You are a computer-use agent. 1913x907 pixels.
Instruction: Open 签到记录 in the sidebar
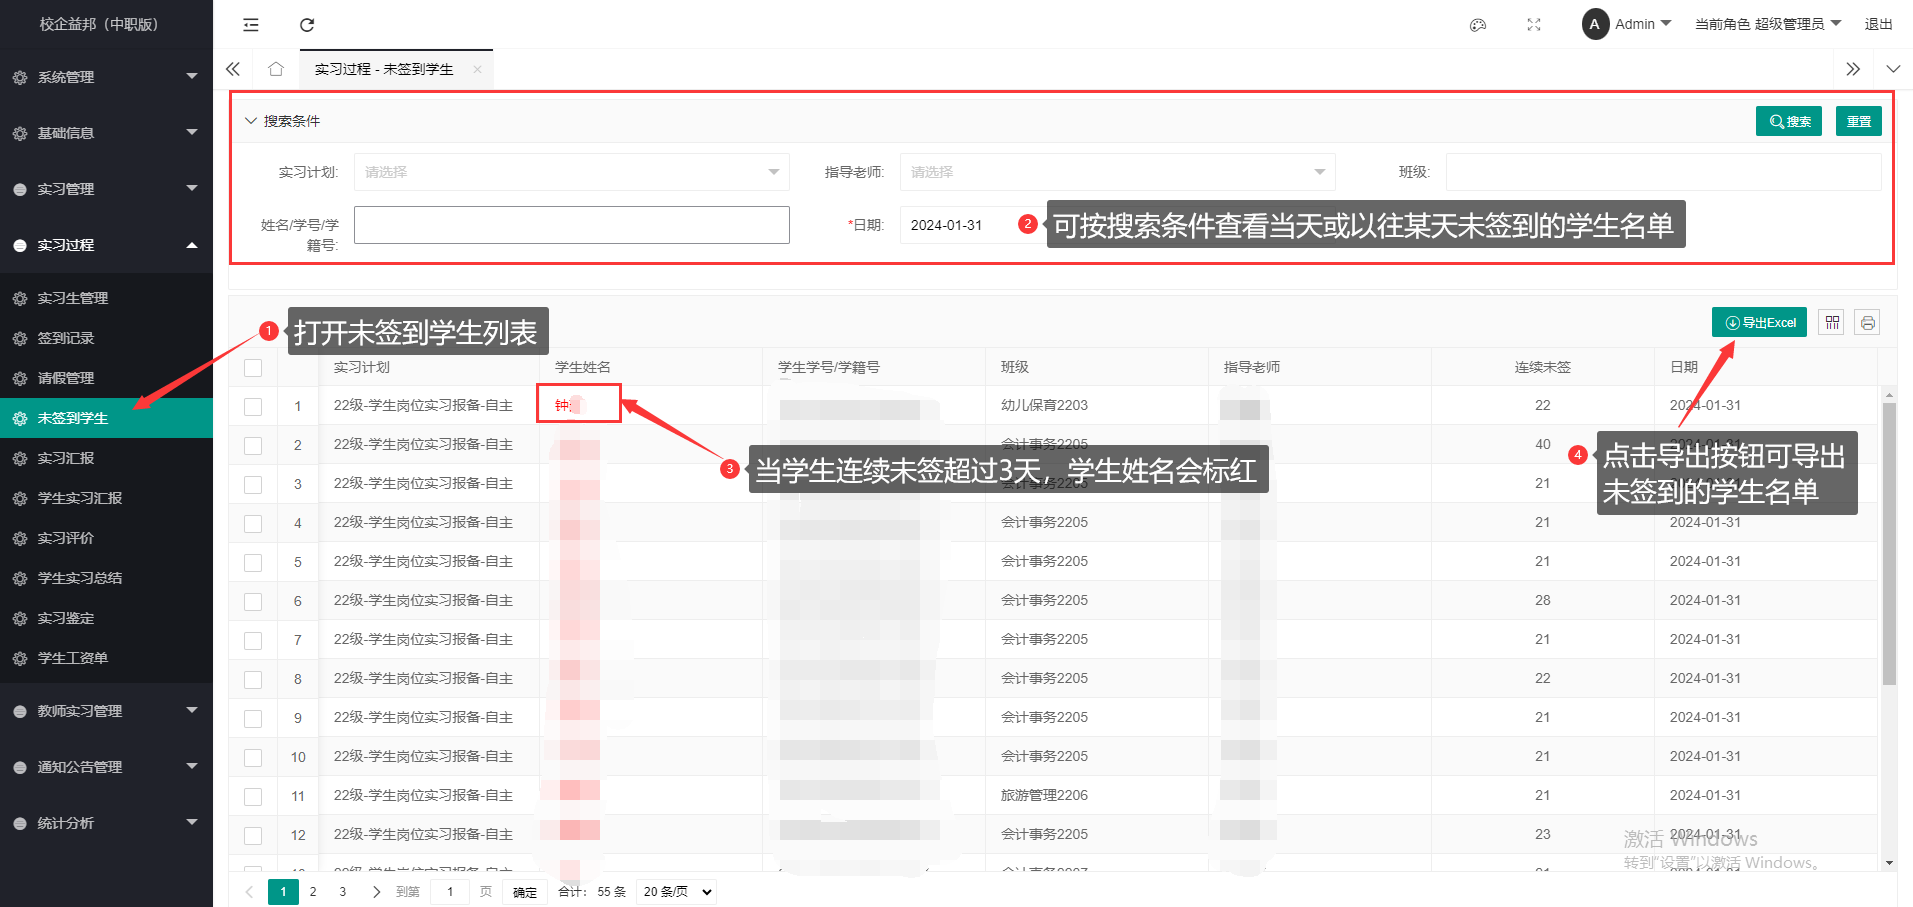click(x=66, y=338)
